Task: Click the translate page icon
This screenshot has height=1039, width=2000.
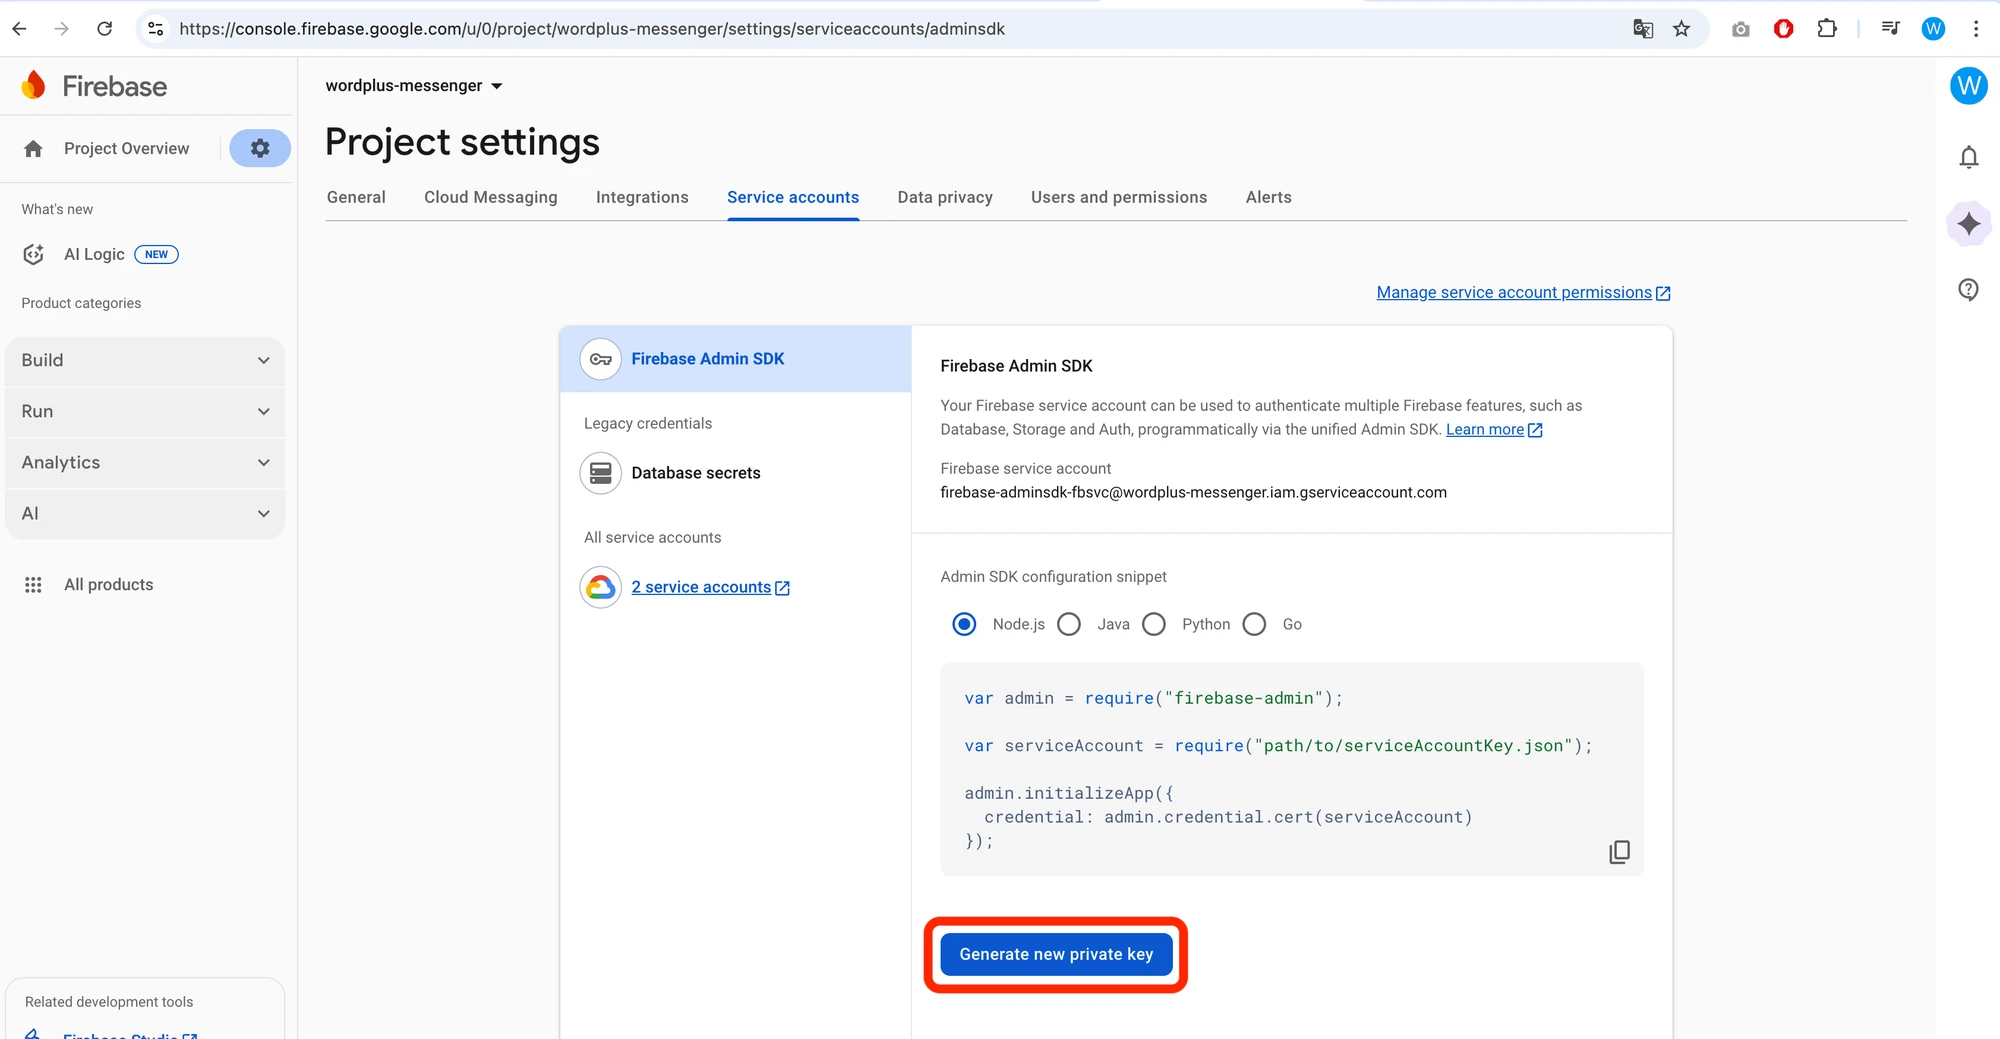Action: 1643,29
